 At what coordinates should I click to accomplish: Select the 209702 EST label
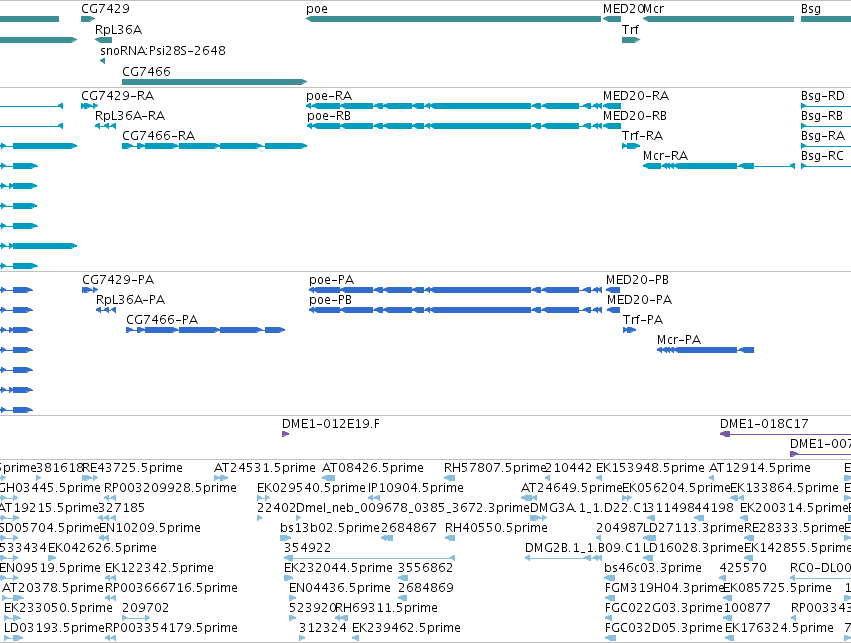pos(145,608)
